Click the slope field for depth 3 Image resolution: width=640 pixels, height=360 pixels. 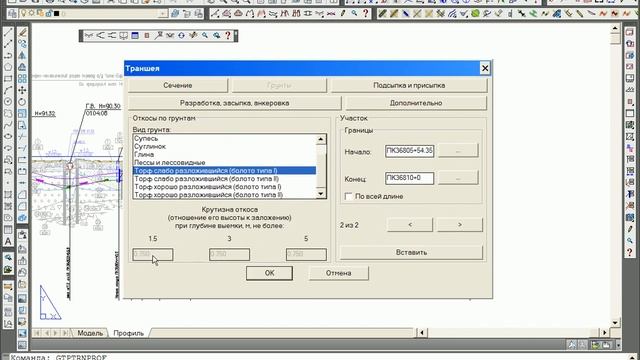click(x=229, y=254)
